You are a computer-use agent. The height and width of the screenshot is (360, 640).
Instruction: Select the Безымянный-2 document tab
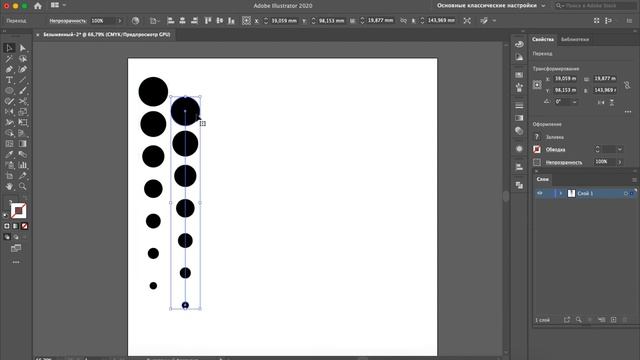point(107,35)
